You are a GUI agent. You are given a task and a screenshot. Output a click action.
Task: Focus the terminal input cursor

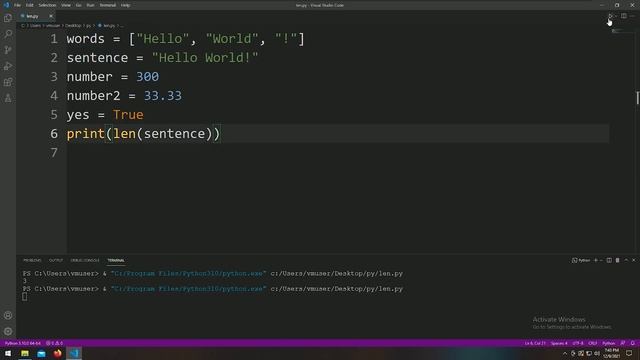[x=25, y=297]
